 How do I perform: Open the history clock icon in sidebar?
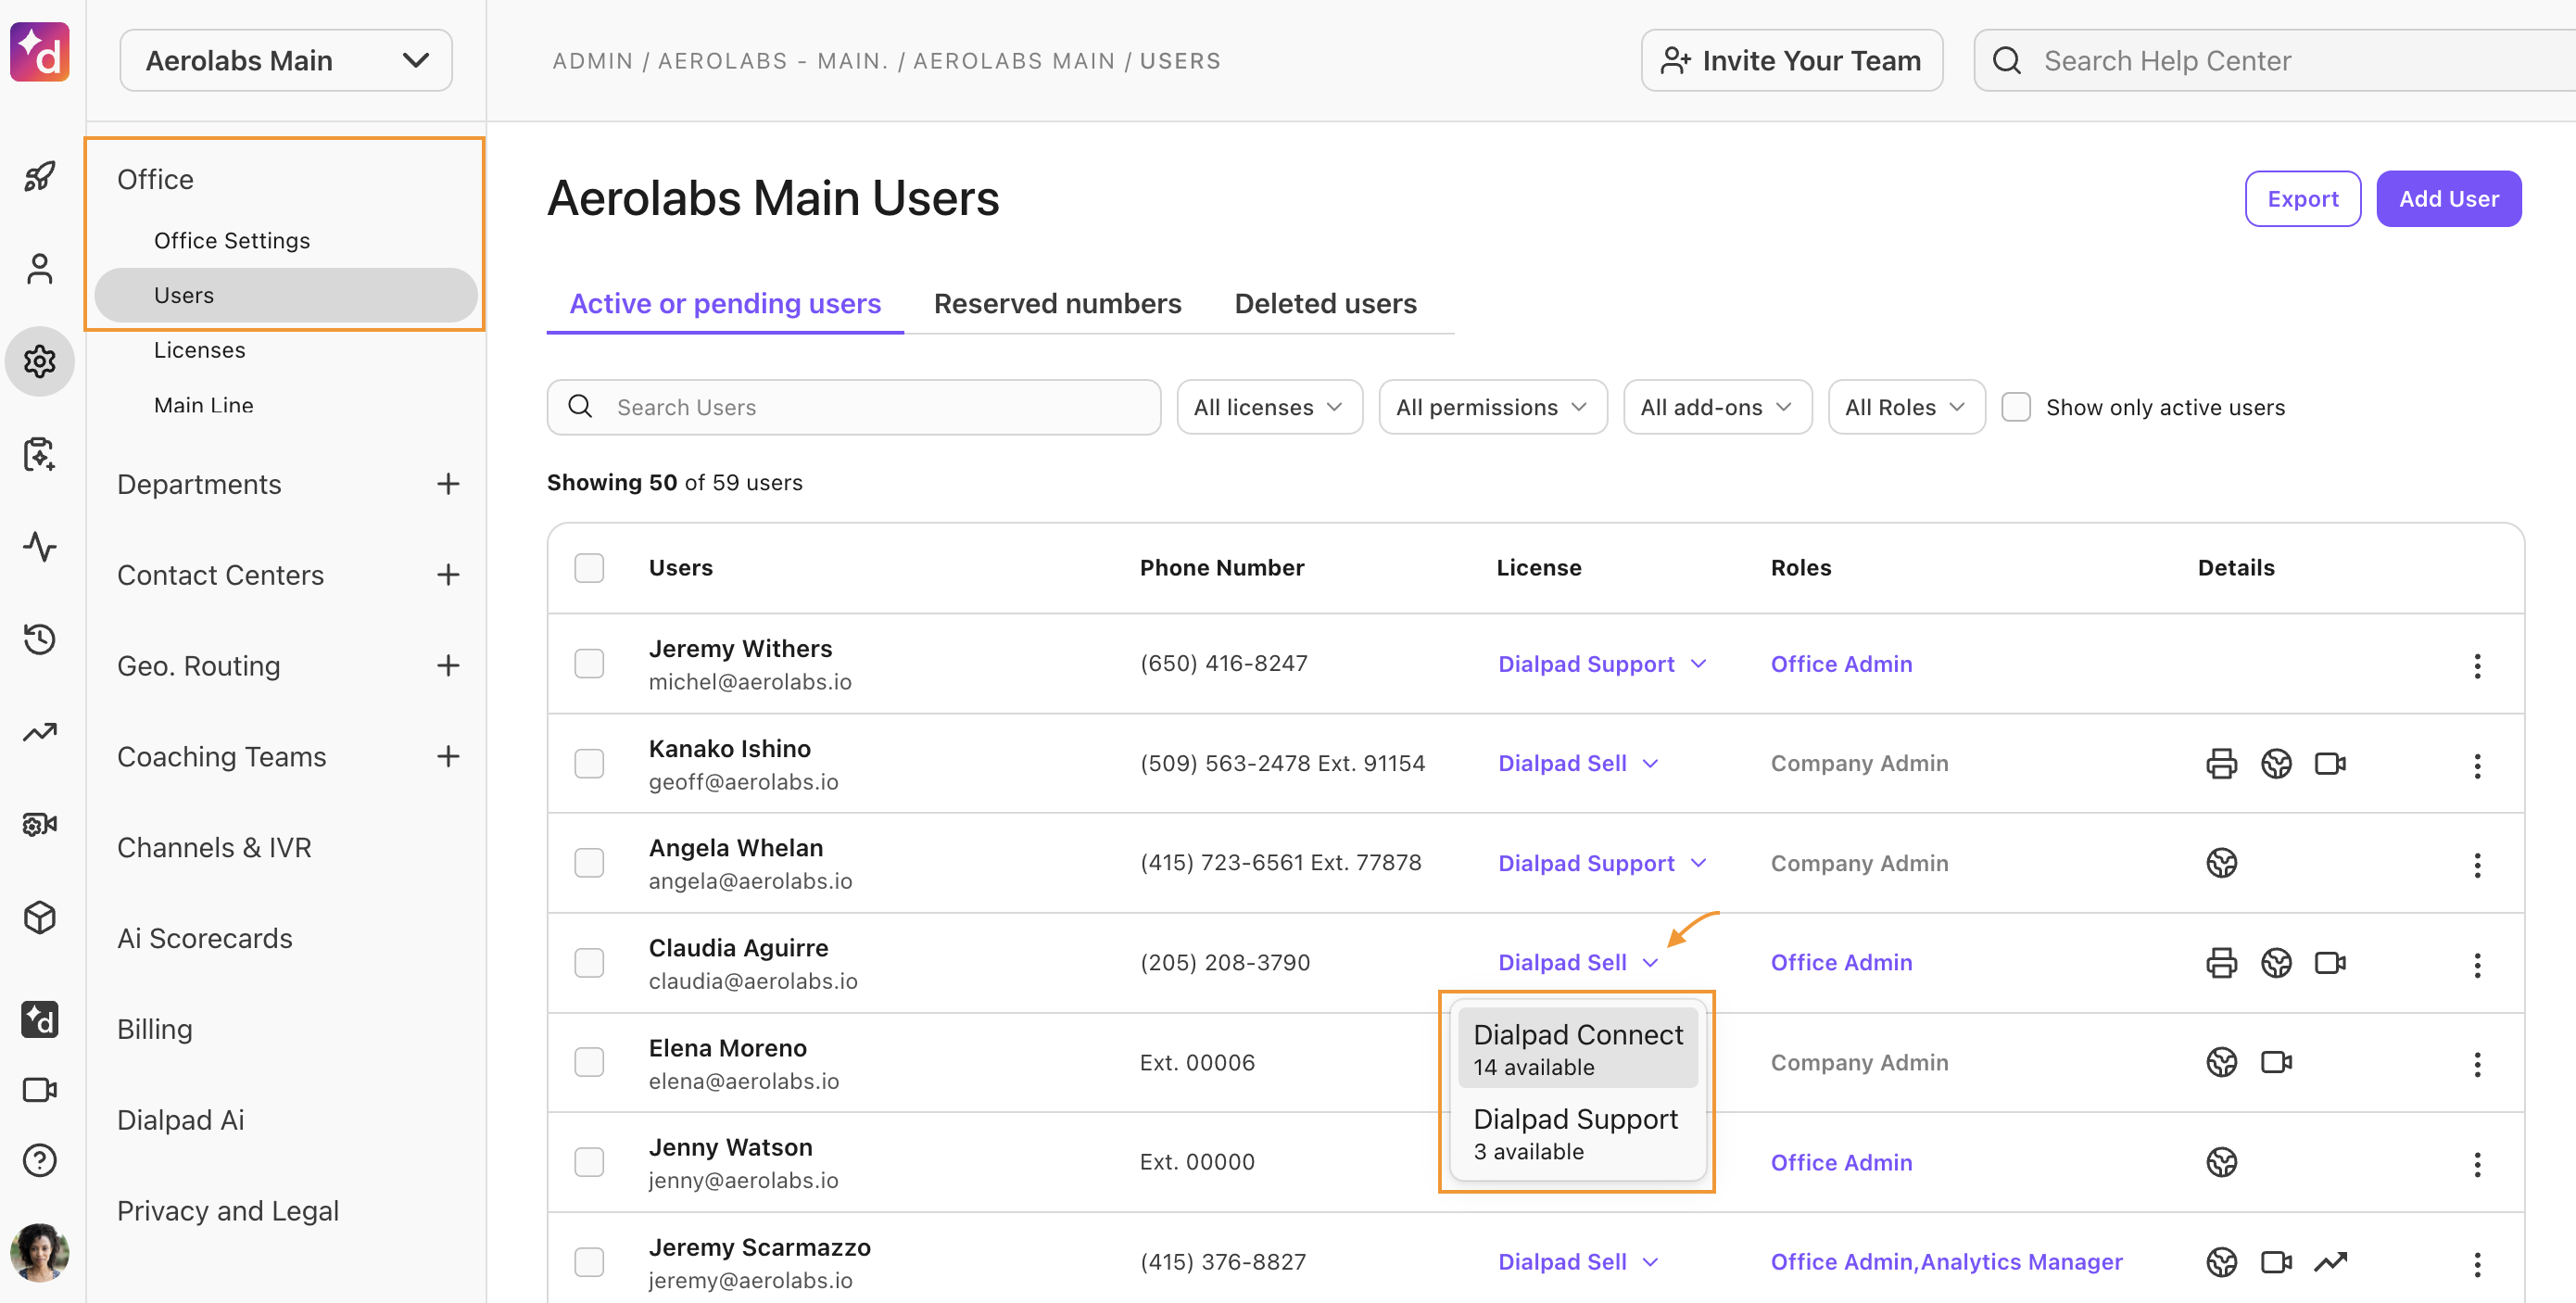pos(40,638)
